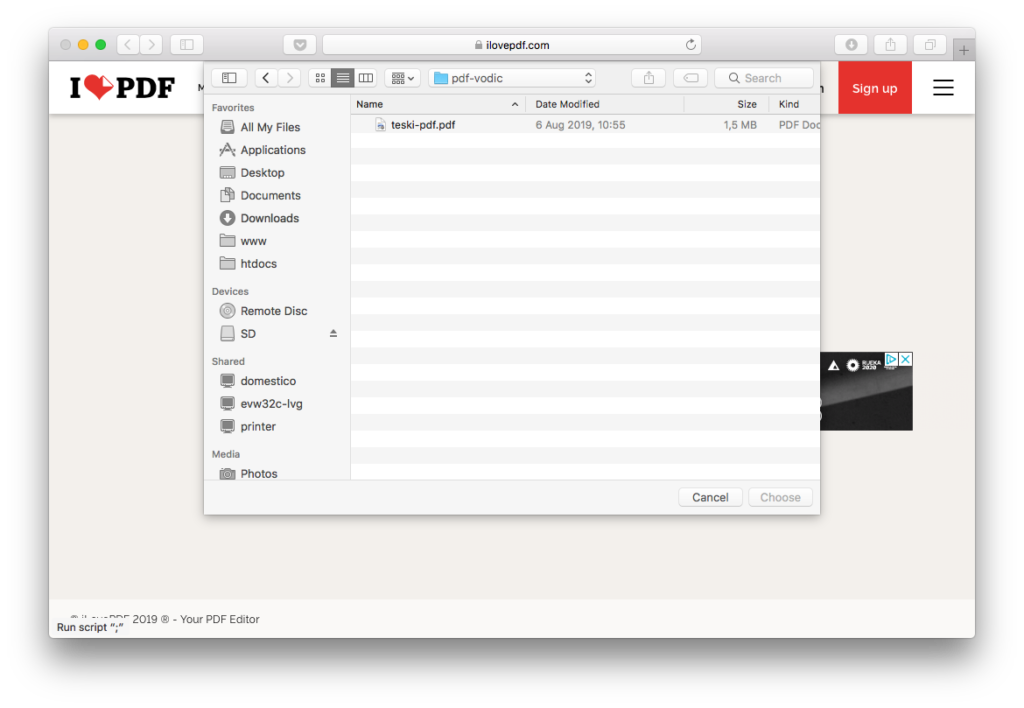Switch to icon view in file dialog

320,78
